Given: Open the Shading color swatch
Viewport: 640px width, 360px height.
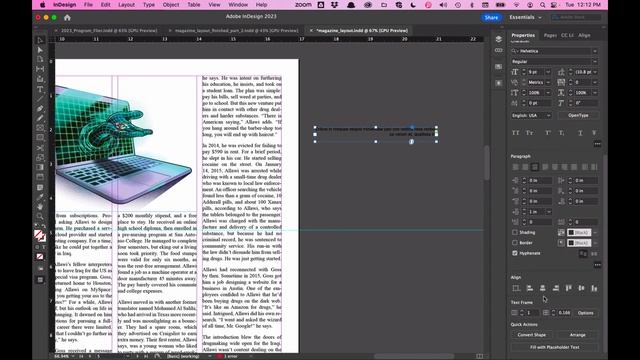Looking at the screenshot, I should [x=579, y=232].
